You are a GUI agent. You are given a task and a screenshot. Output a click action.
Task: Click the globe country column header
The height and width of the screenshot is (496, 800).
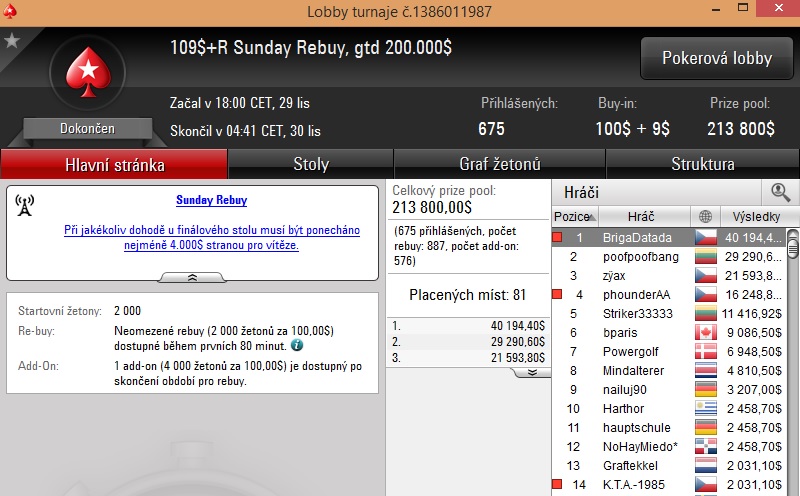pyautogui.click(x=705, y=216)
